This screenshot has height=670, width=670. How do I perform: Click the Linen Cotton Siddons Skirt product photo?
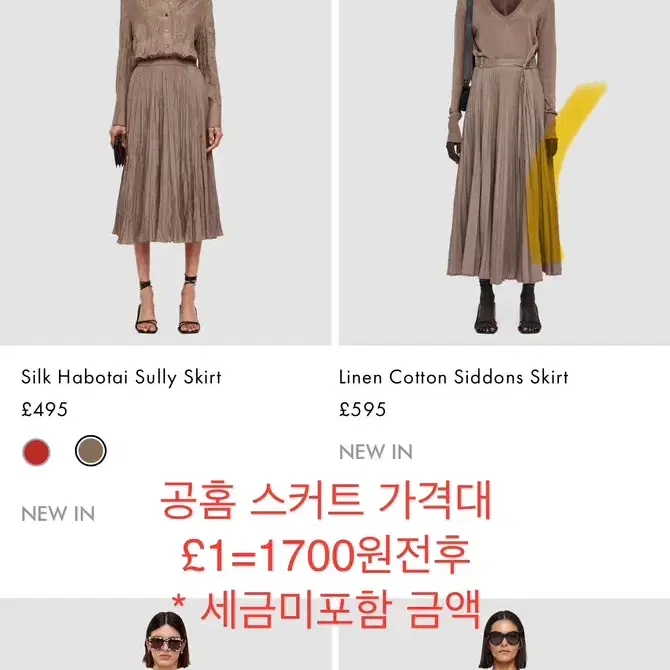504,172
